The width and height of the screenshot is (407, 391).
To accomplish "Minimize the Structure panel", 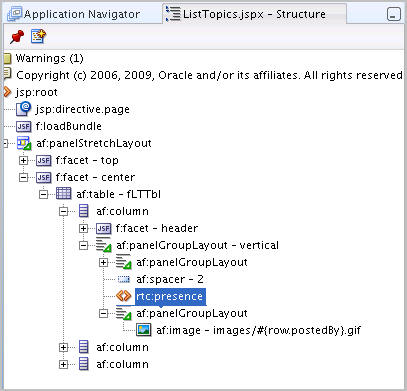I will (394, 14).
